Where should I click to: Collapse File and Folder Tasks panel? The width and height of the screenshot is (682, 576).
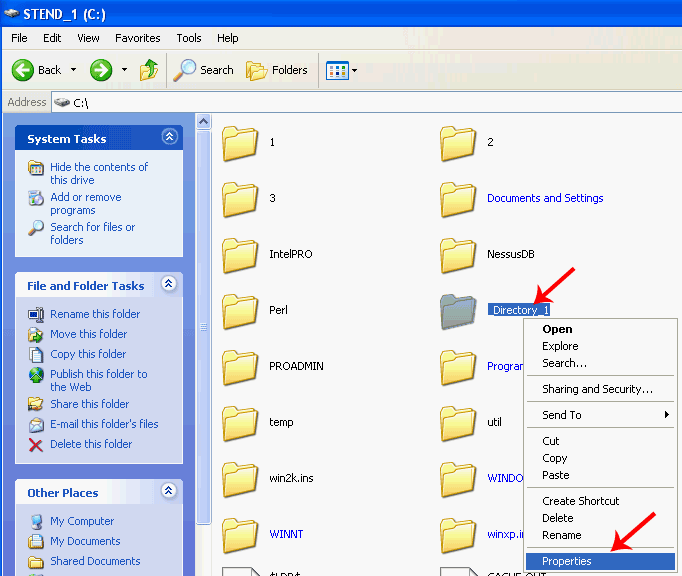[x=169, y=284]
